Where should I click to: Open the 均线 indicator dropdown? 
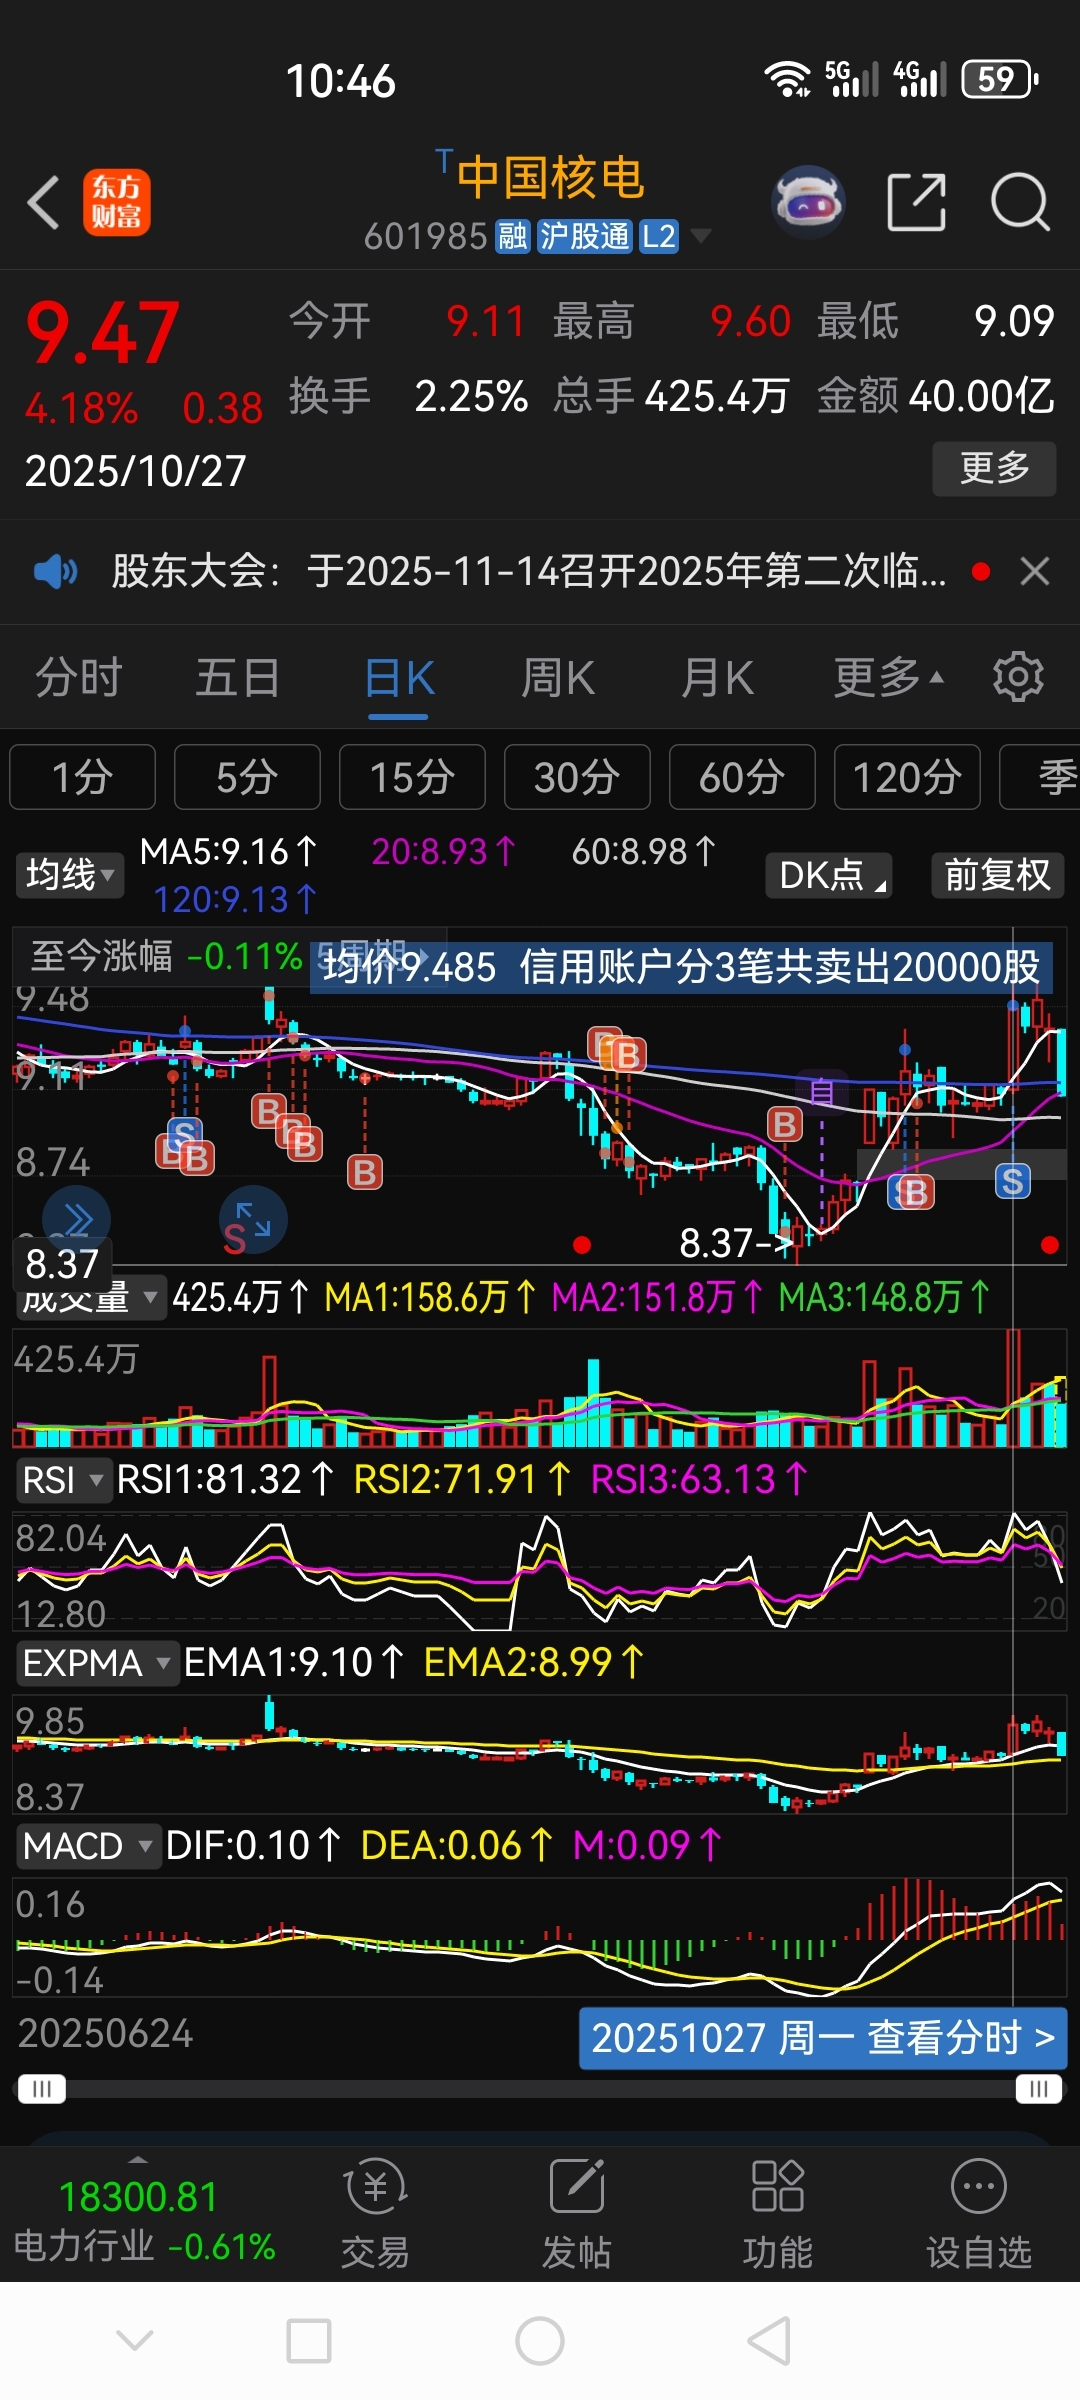(68, 875)
